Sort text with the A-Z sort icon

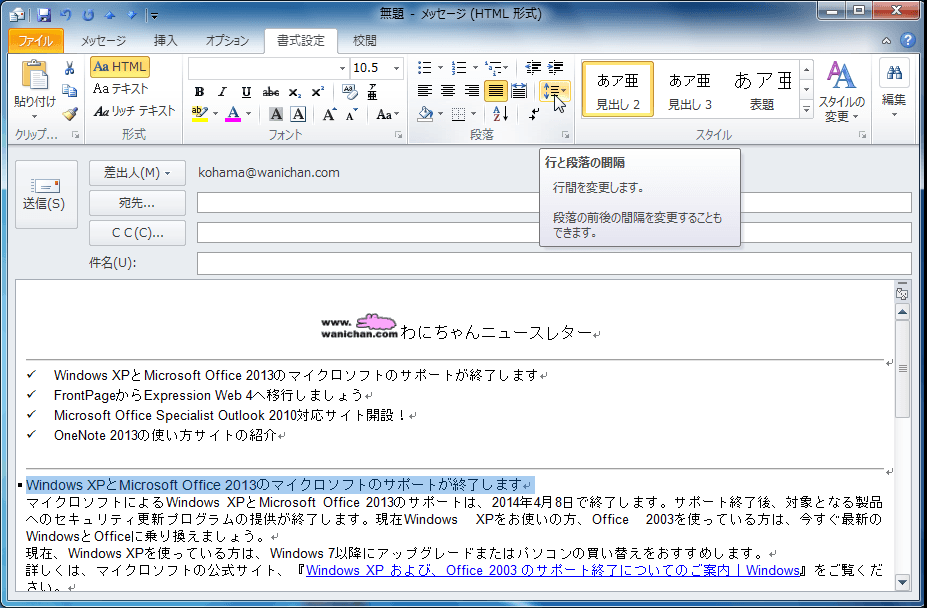pos(500,114)
